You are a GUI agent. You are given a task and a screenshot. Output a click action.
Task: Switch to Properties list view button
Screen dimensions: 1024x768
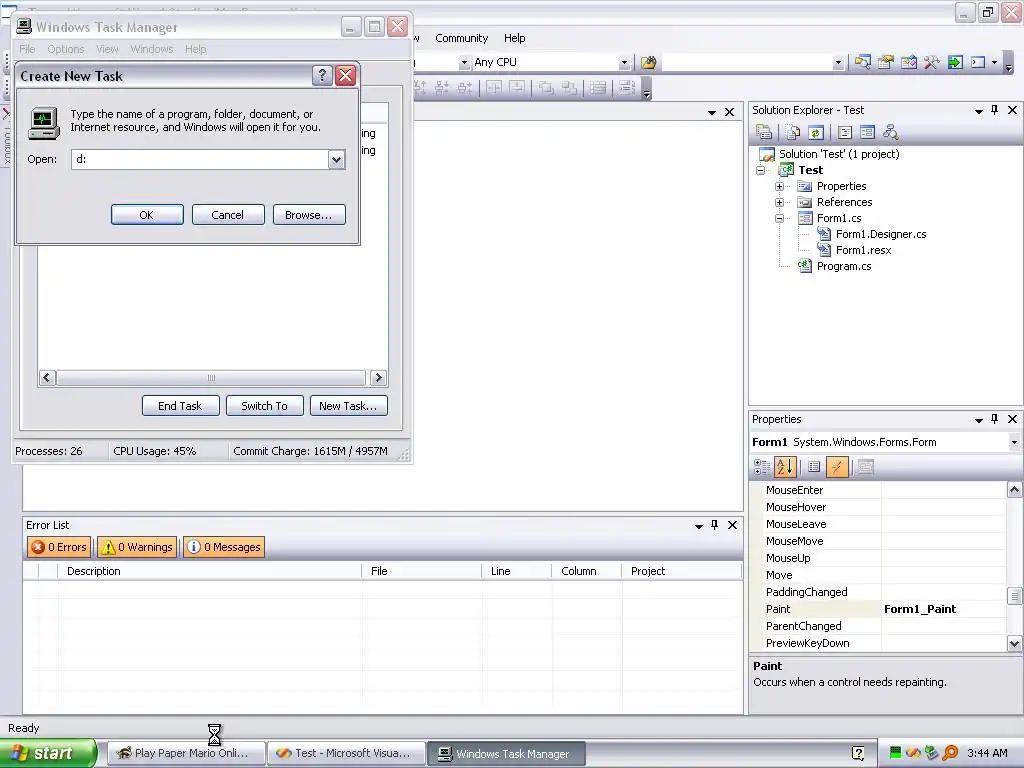coord(814,467)
